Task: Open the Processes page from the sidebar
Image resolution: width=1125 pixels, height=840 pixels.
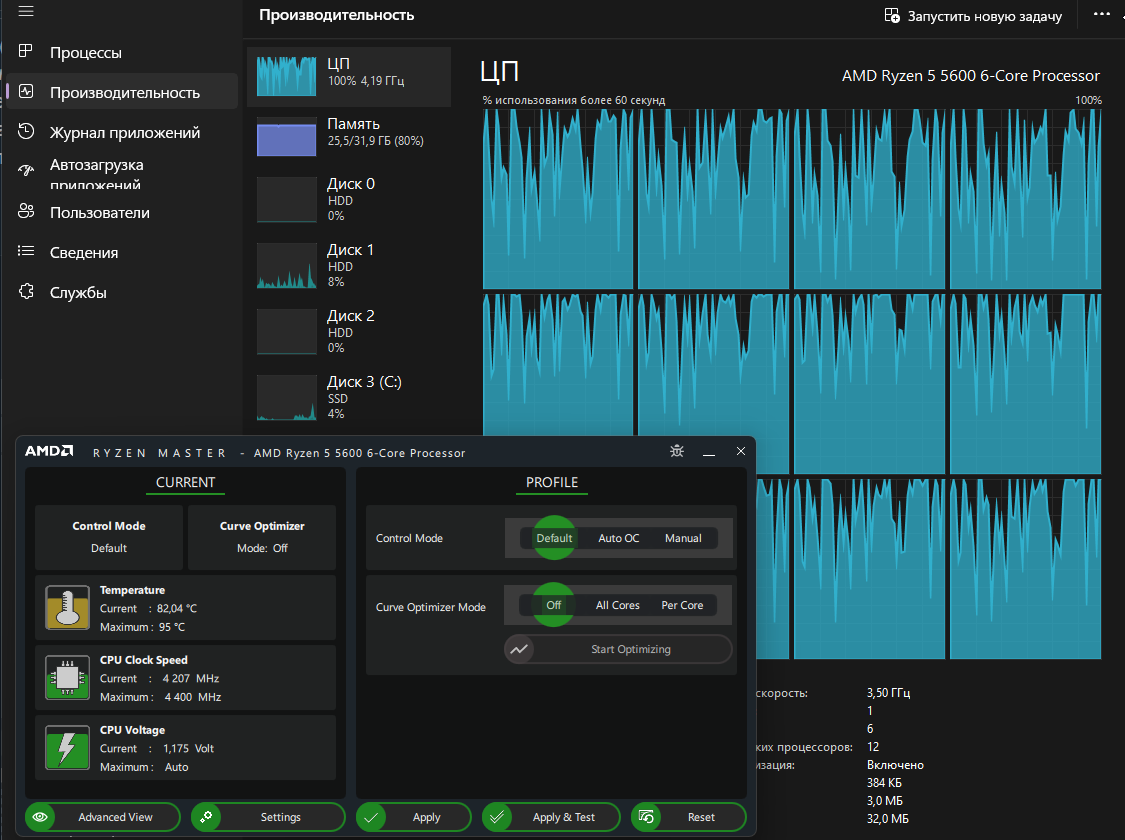Action: (x=85, y=52)
